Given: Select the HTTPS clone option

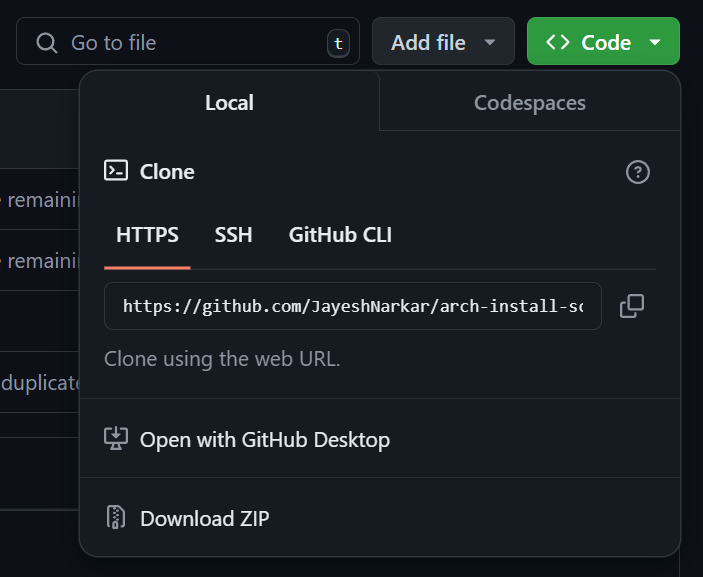Looking at the screenshot, I should point(147,235).
